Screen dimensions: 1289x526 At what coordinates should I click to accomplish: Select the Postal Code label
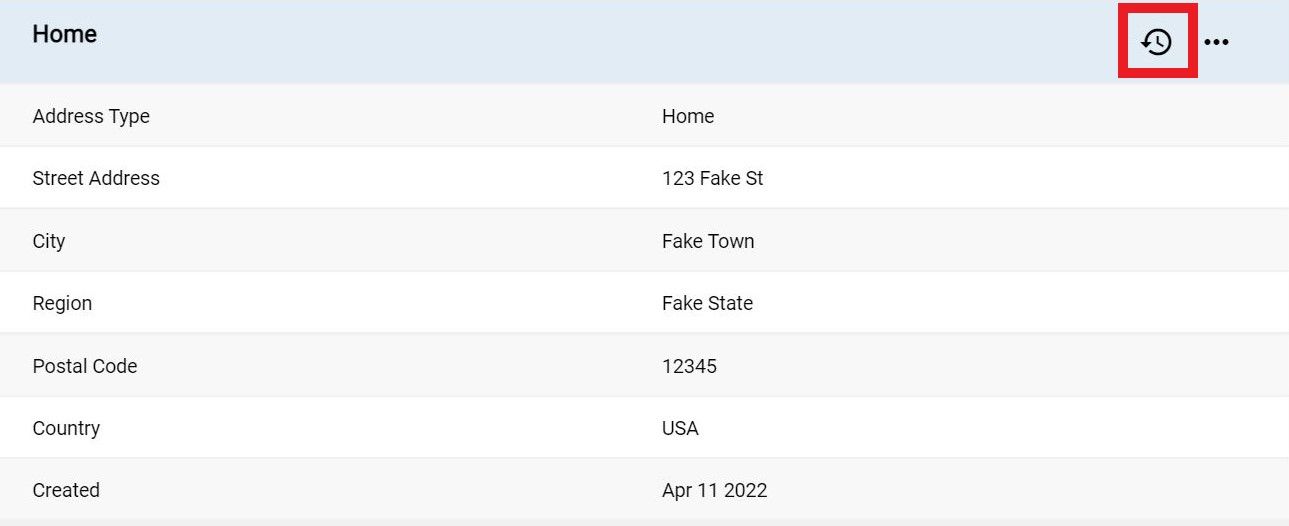pos(85,366)
